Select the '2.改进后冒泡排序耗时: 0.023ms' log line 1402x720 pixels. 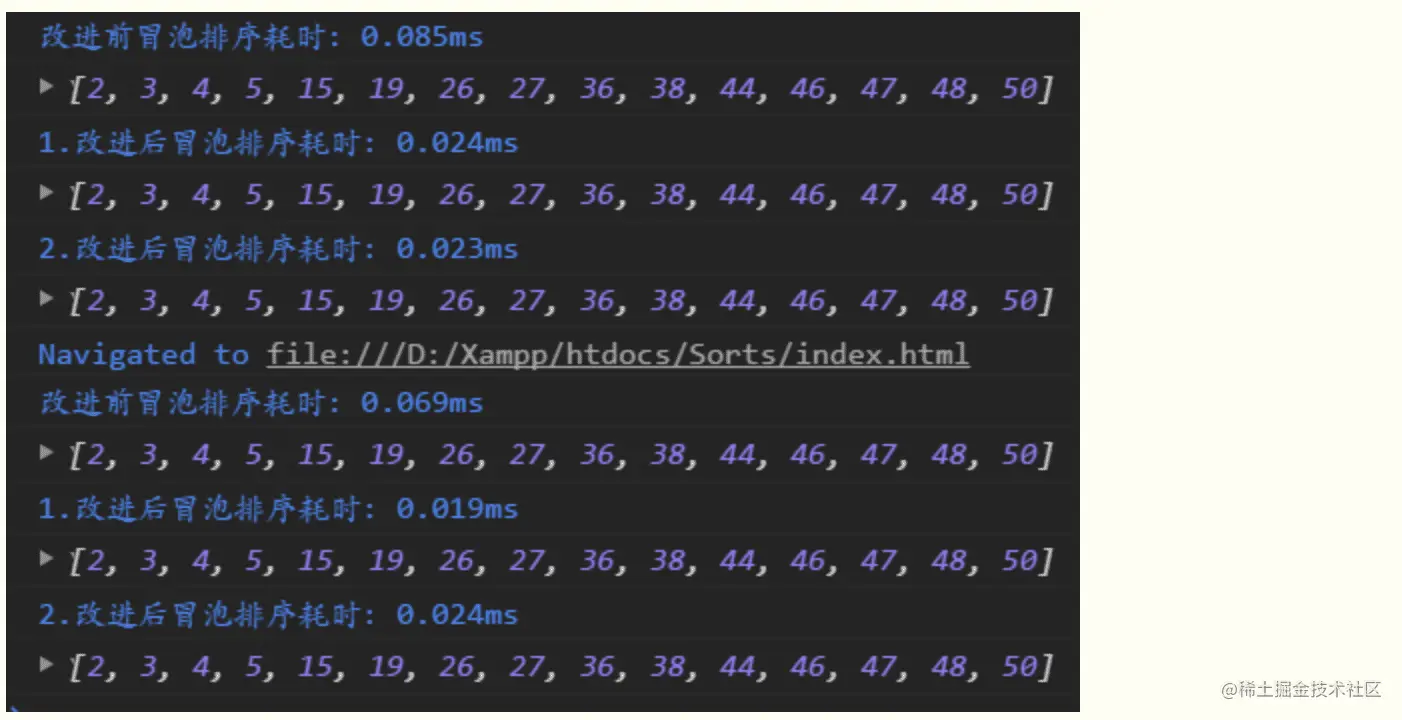(x=278, y=248)
